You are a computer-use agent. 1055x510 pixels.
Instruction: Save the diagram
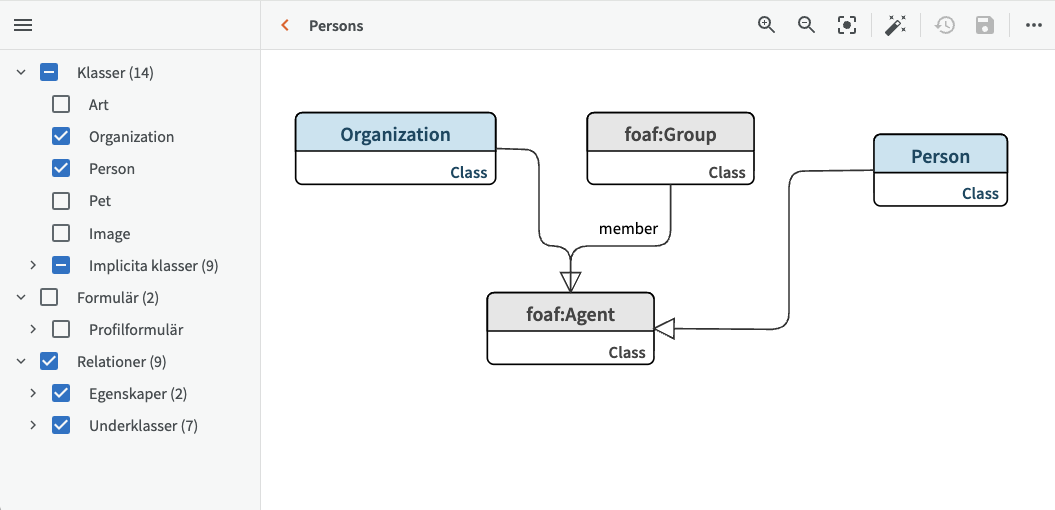tap(985, 25)
